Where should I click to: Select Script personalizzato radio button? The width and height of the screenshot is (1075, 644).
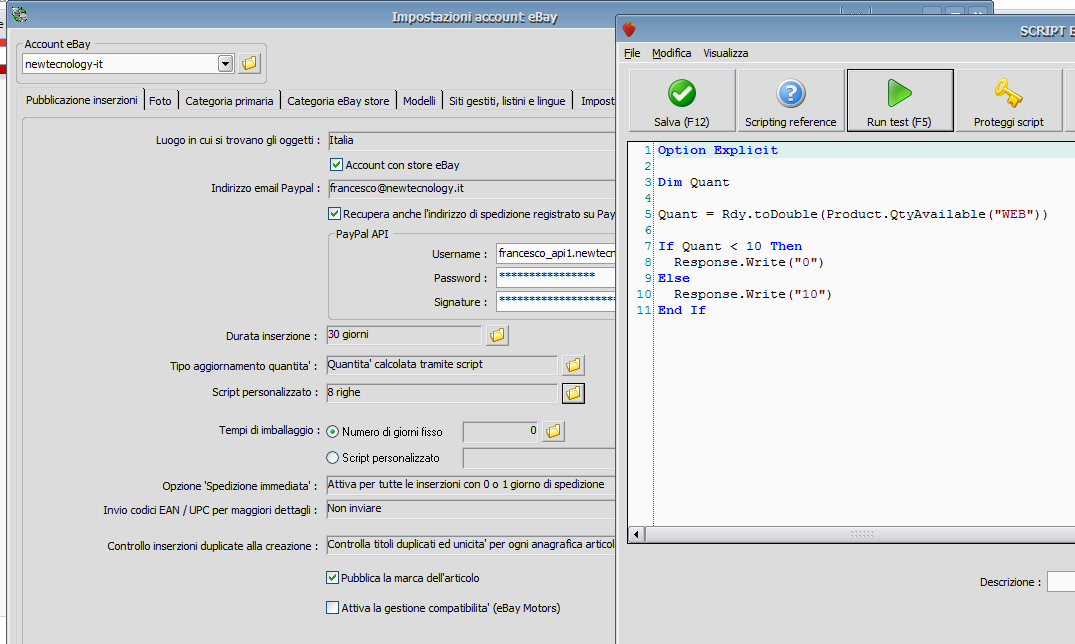click(x=333, y=457)
